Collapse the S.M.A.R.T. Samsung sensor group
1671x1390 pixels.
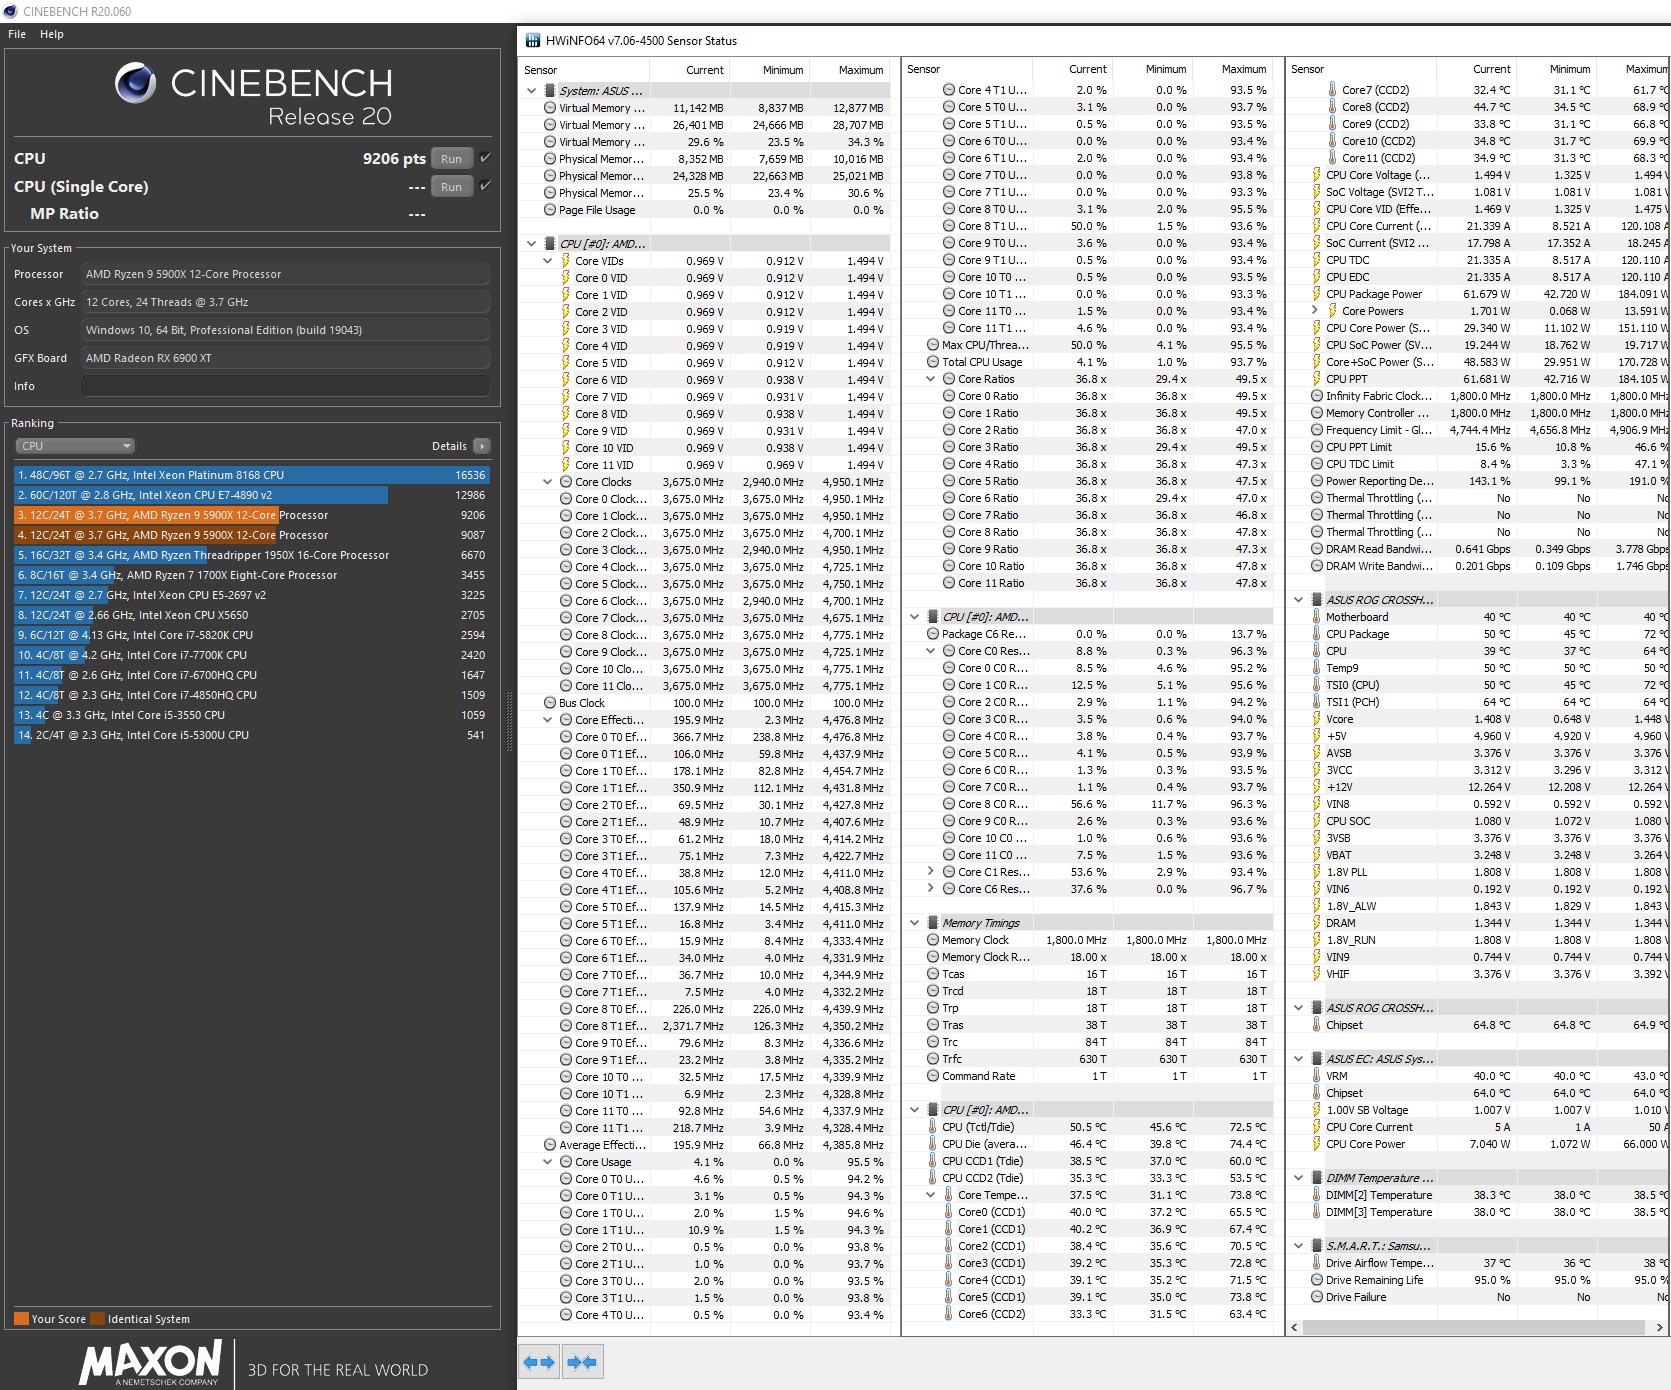point(1299,1246)
